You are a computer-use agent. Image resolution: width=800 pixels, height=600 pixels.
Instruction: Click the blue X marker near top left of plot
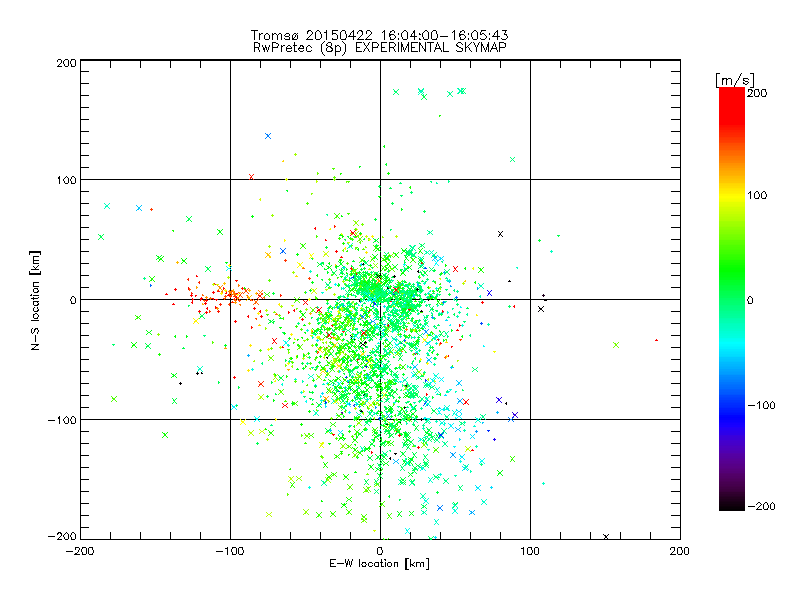[x=268, y=136]
